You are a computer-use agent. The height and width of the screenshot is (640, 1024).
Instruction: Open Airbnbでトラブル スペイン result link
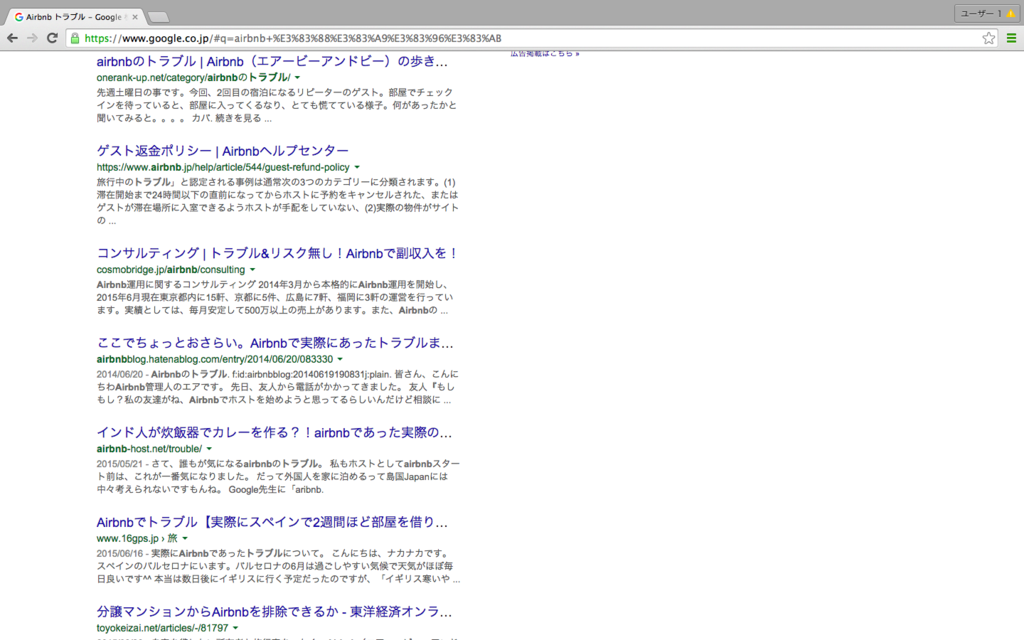pyautogui.click(x=272, y=522)
